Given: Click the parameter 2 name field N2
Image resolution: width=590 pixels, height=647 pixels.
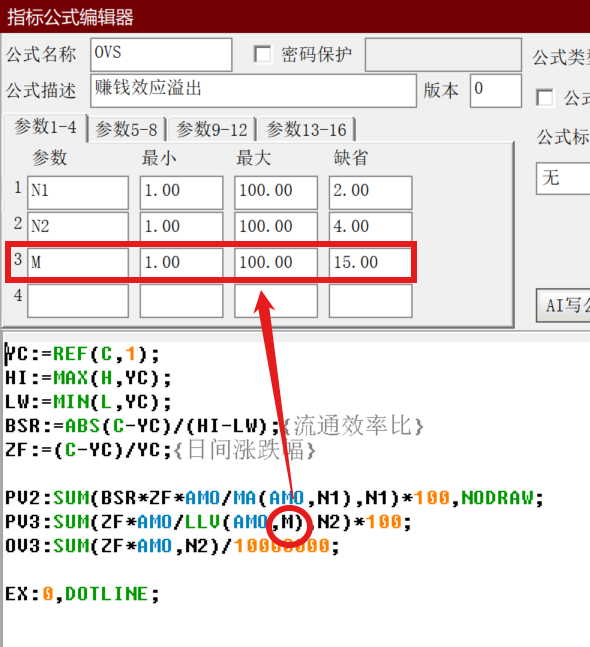Looking at the screenshot, I should [78, 227].
